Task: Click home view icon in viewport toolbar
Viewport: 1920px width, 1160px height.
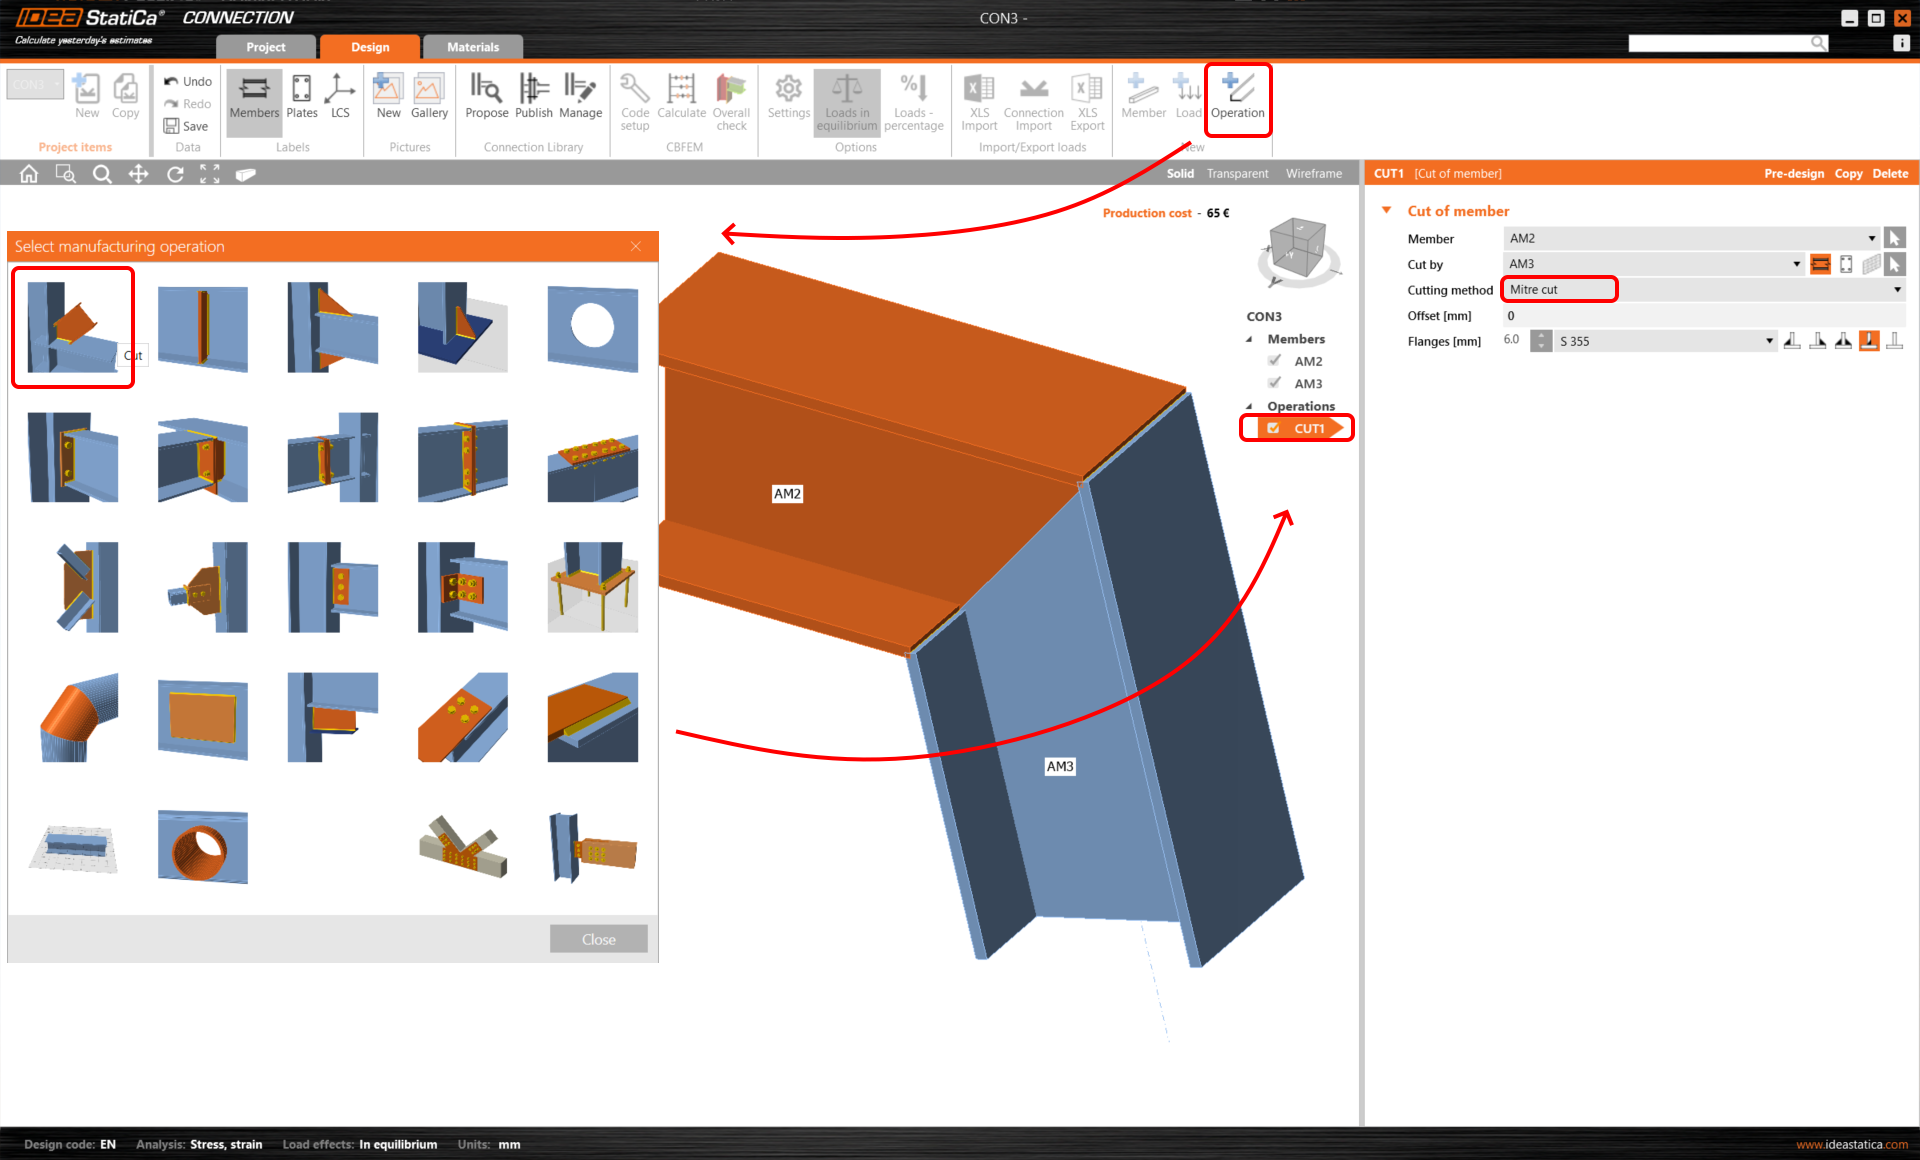Action: pyautogui.click(x=29, y=174)
